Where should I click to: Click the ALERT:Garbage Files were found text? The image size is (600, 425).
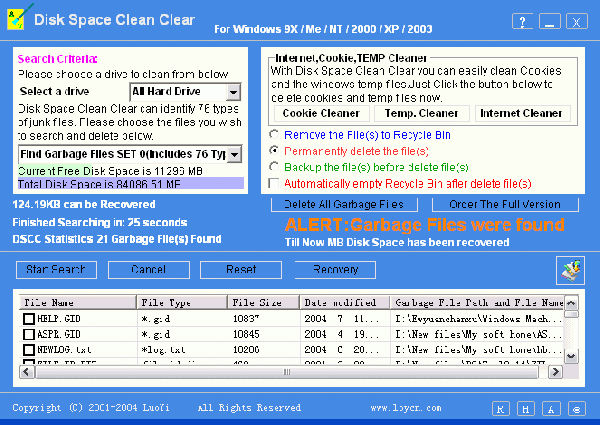425,225
